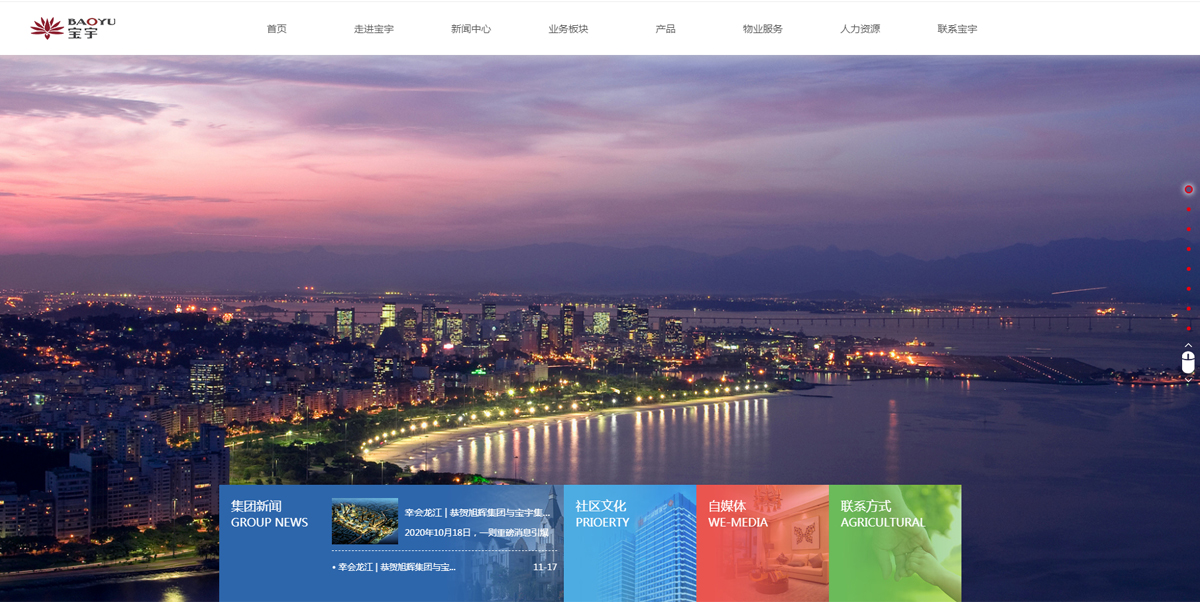Viewport: 1200px width, 602px height.
Task: Open the blue 社区文化 PRIOERTY tile
Action: (x=629, y=543)
